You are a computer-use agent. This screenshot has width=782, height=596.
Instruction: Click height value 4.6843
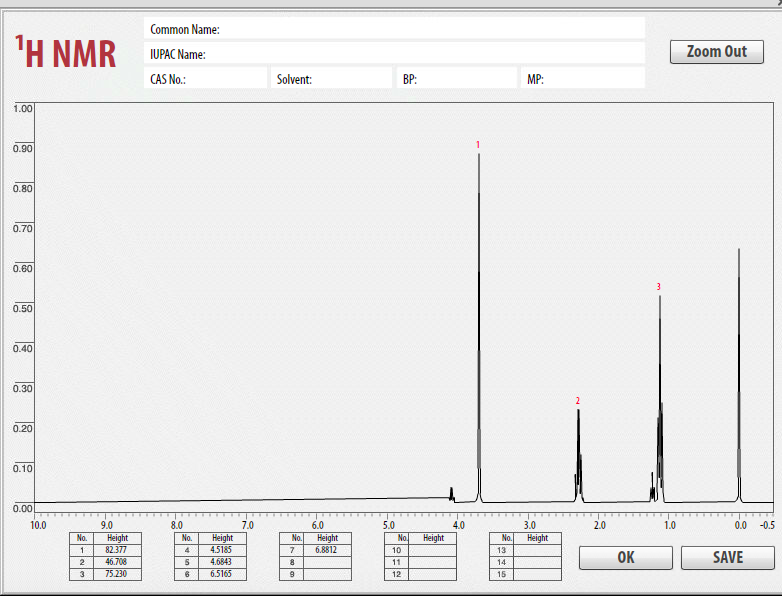[x=222, y=562]
